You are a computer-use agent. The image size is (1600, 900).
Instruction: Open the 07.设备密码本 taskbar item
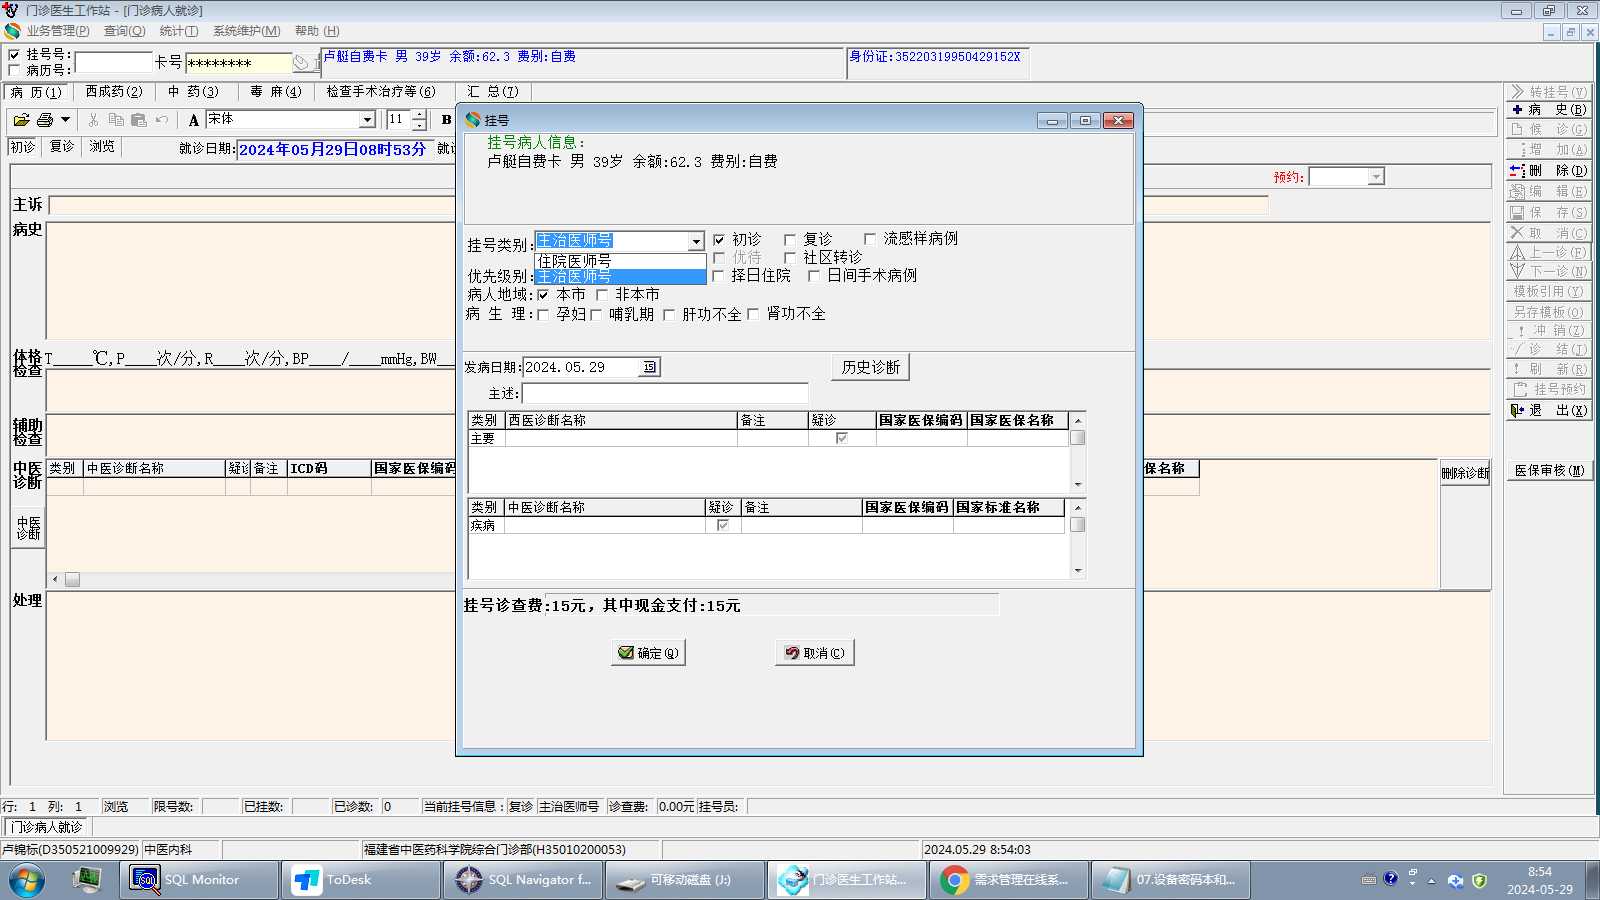point(1170,880)
